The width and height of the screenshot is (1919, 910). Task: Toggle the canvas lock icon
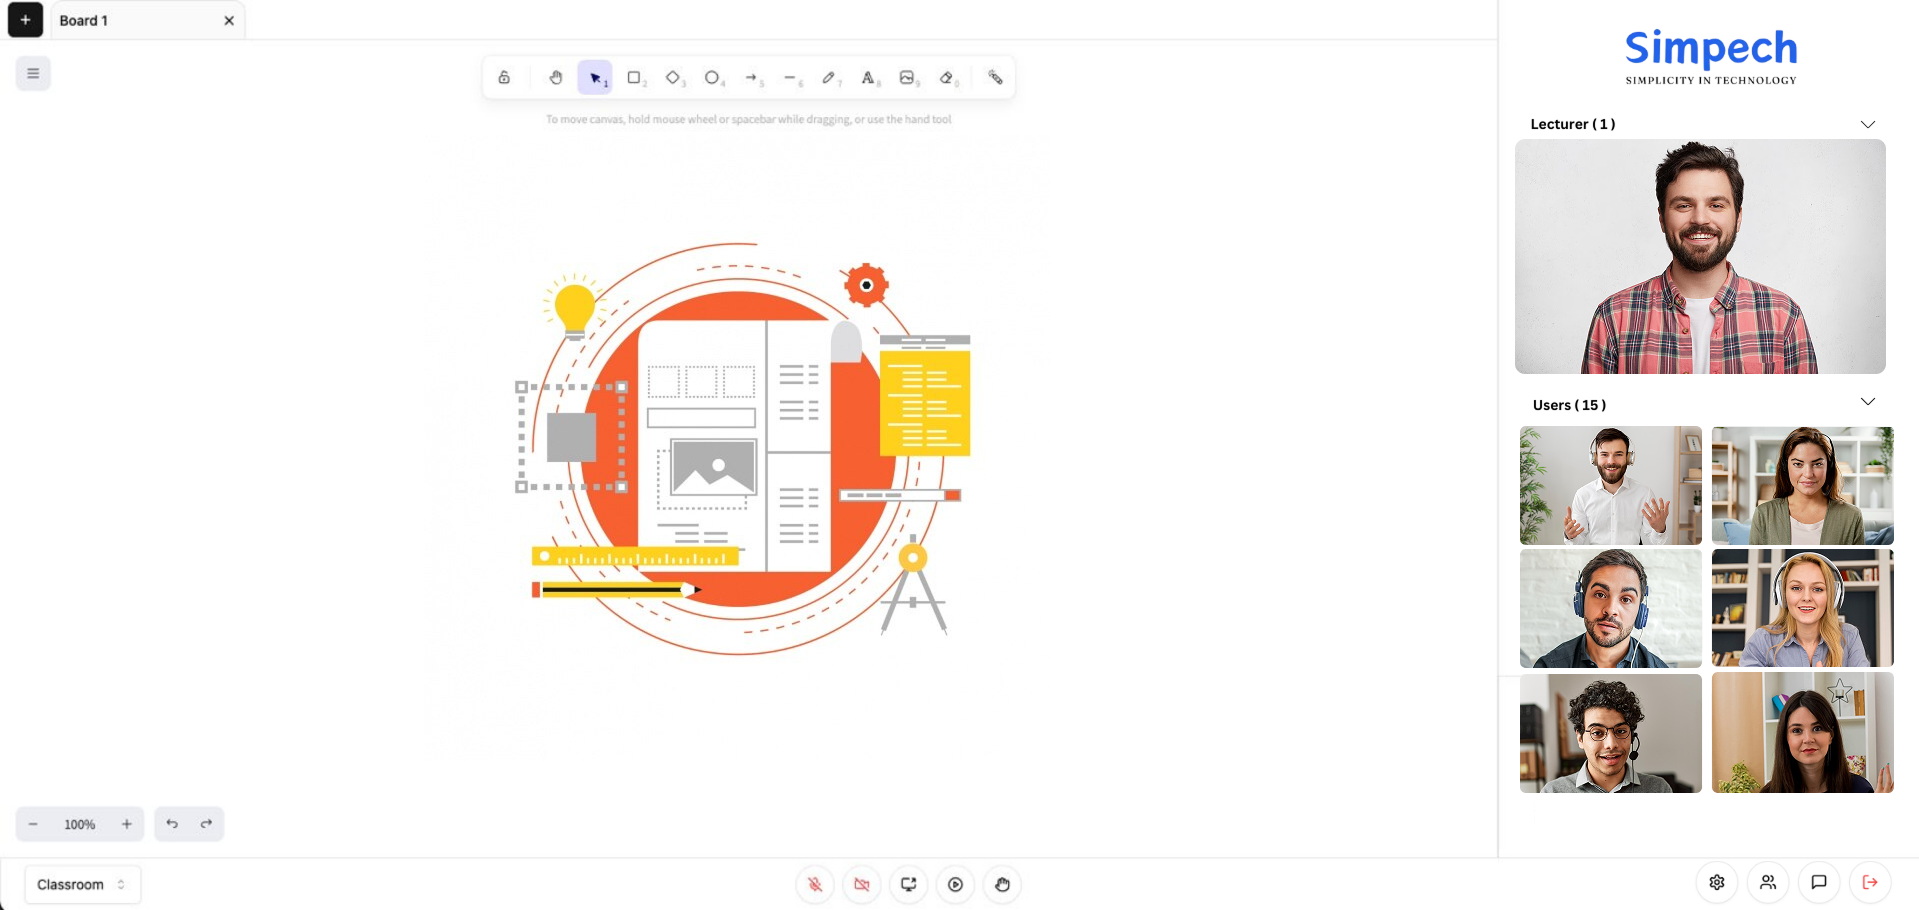click(504, 78)
